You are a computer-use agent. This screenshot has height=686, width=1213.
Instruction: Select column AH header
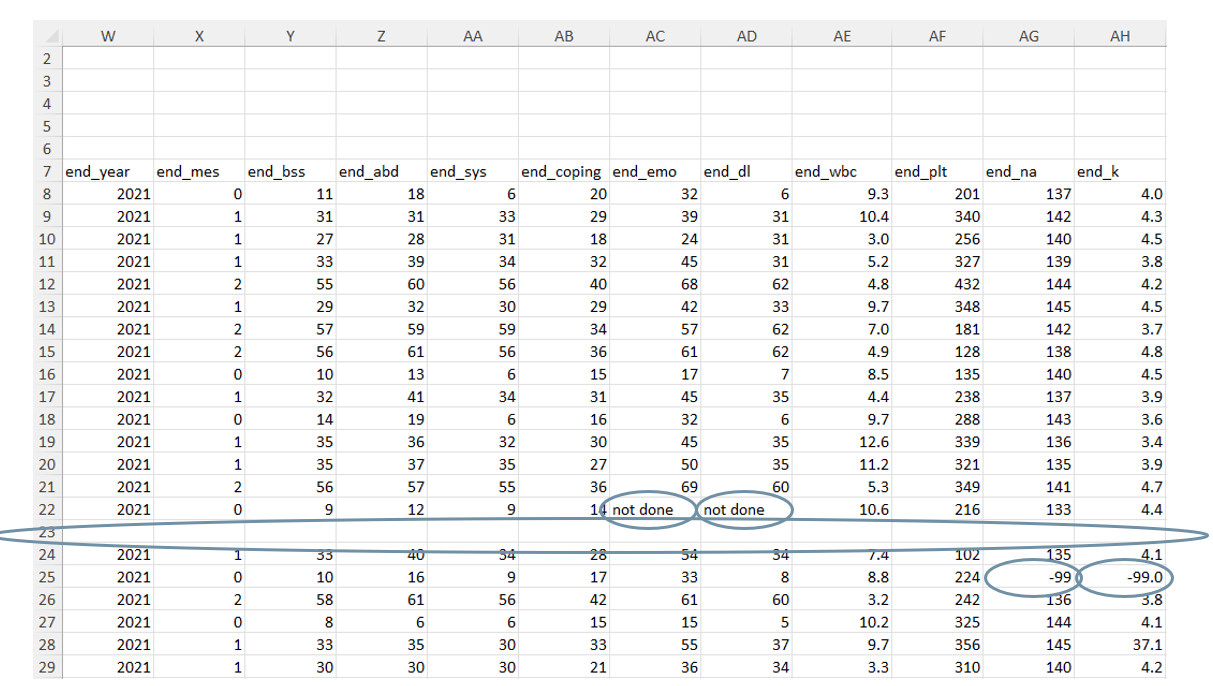point(1120,36)
